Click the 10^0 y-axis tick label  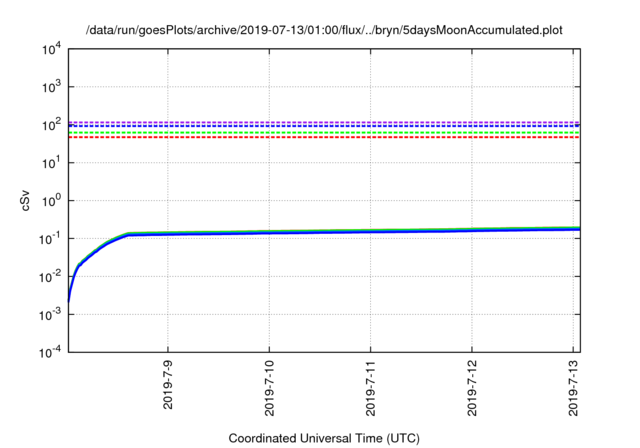coord(51,201)
